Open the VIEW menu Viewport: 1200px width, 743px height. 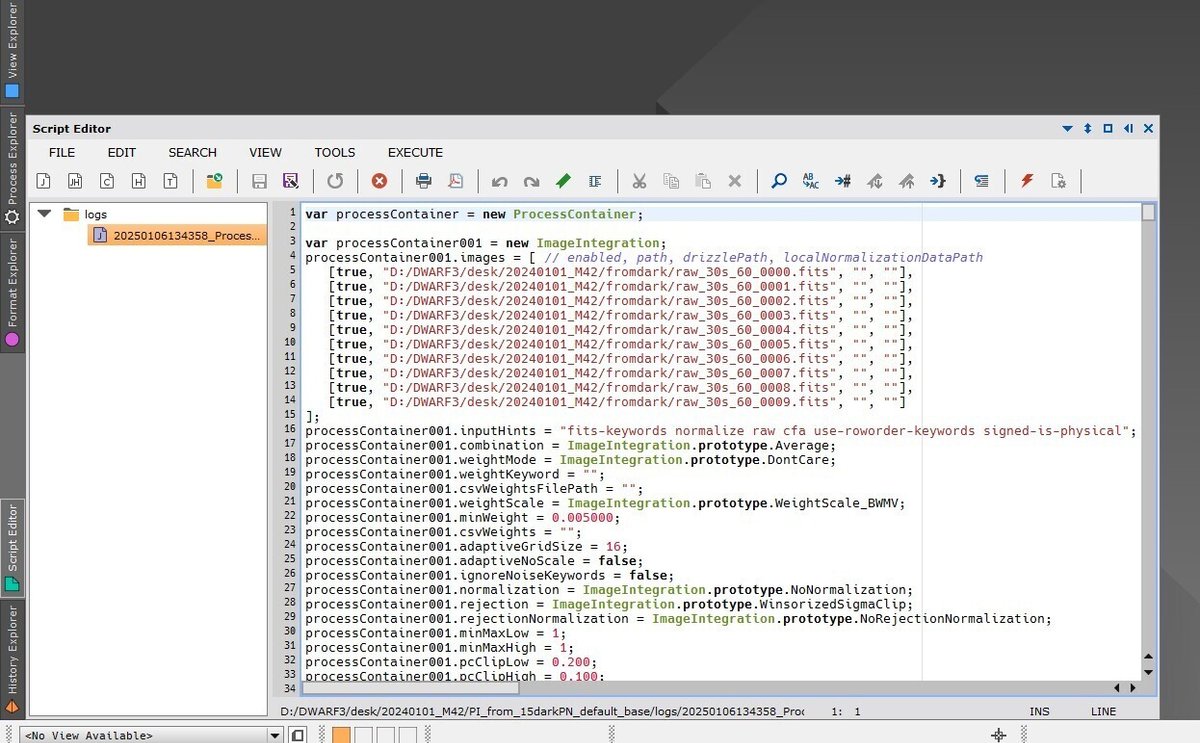(x=265, y=152)
